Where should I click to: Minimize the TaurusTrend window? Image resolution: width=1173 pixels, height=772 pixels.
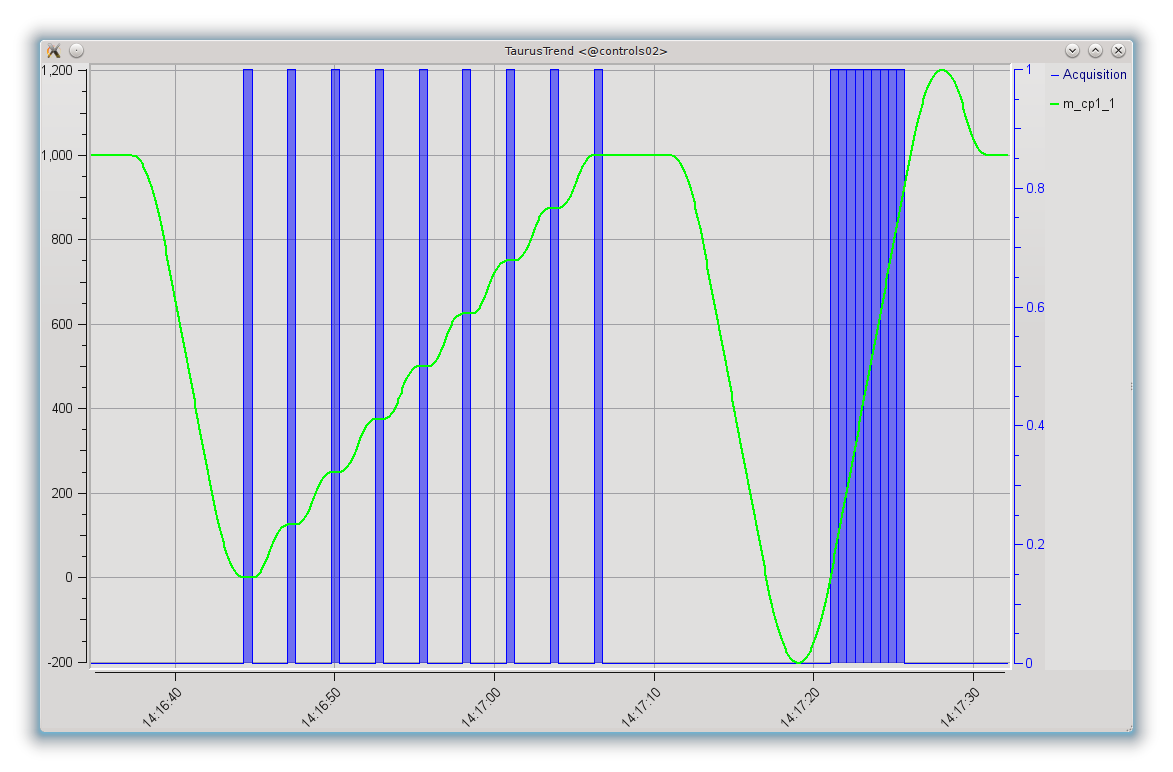tap(1072, 50)
